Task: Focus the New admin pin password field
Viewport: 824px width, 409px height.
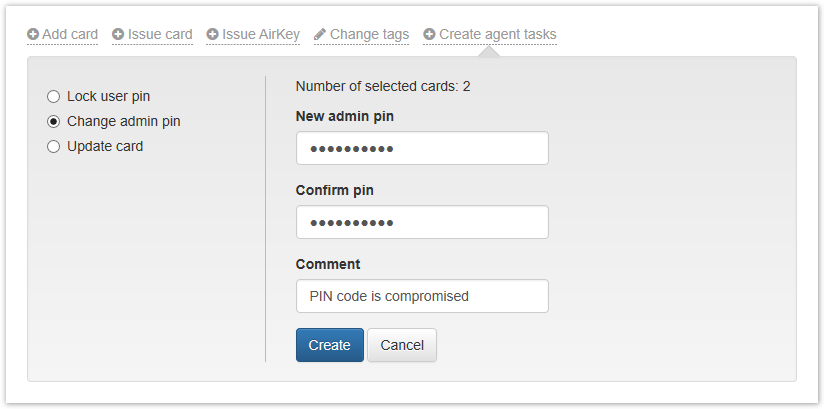Action: pos(422,148)
